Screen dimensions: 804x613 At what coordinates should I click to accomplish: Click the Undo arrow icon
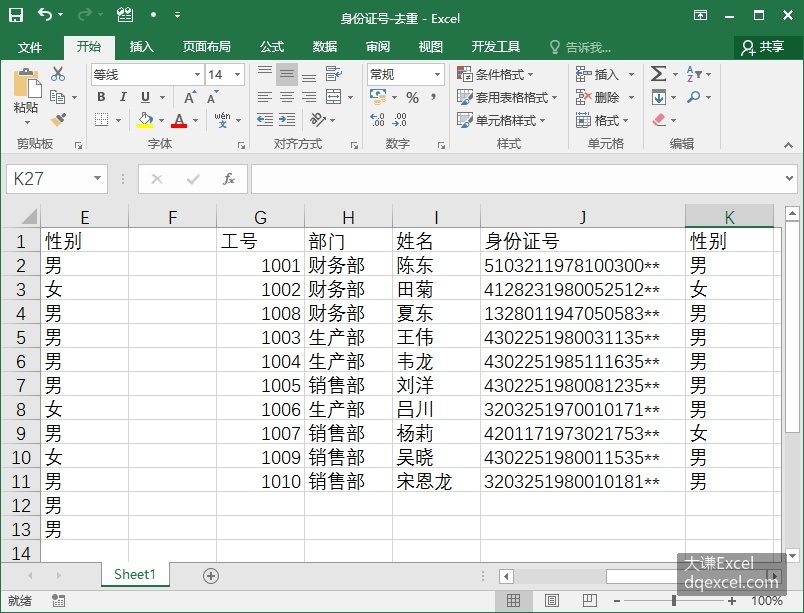pos(45,15)
